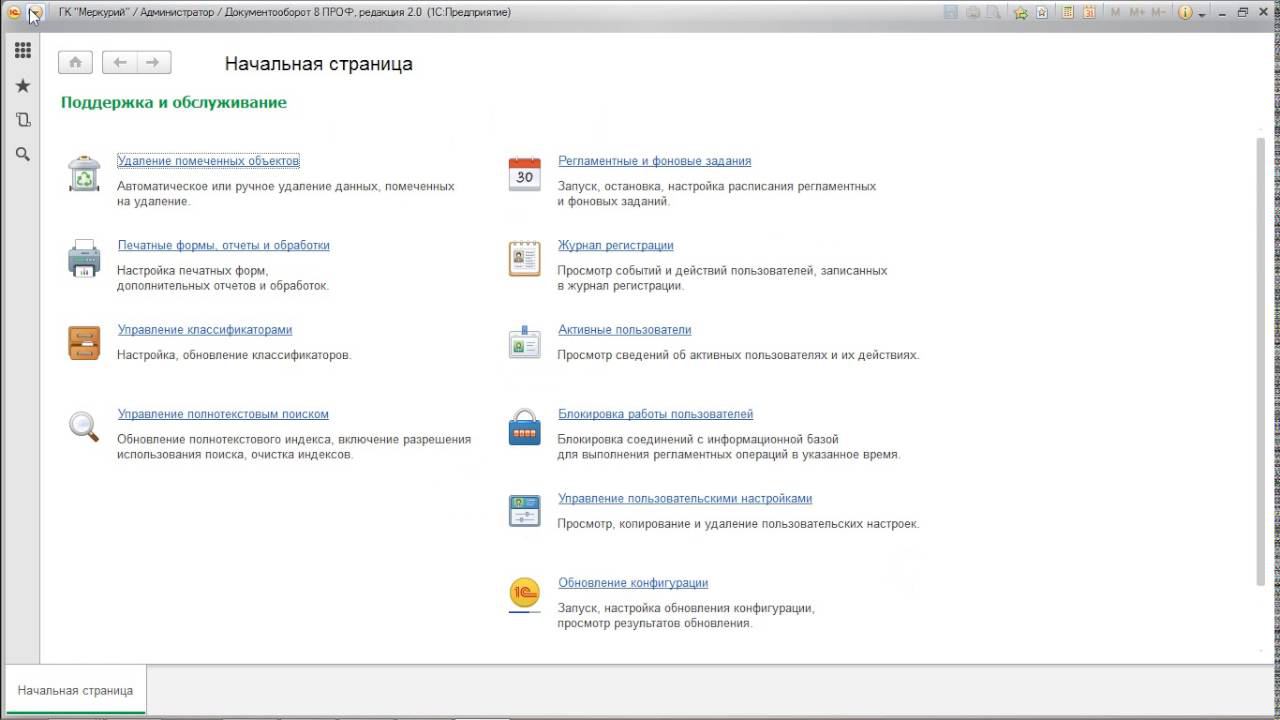Click the user settings sliders icon

point(524,511)
